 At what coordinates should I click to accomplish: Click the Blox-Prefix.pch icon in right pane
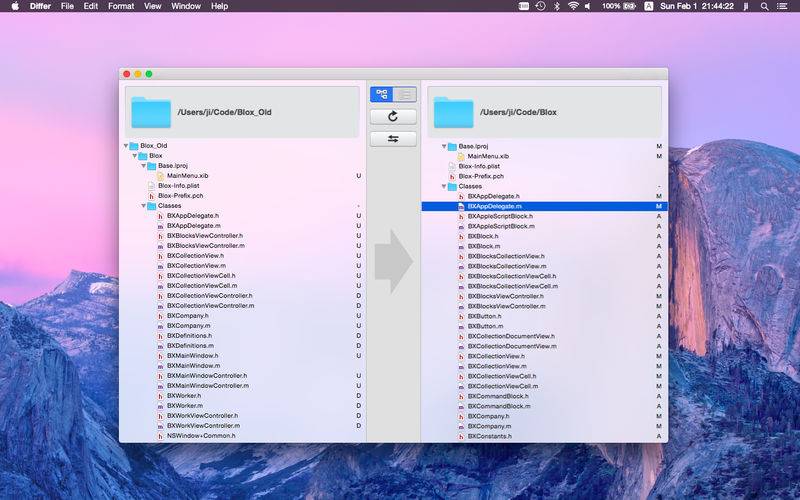click(x=452, y=176)
